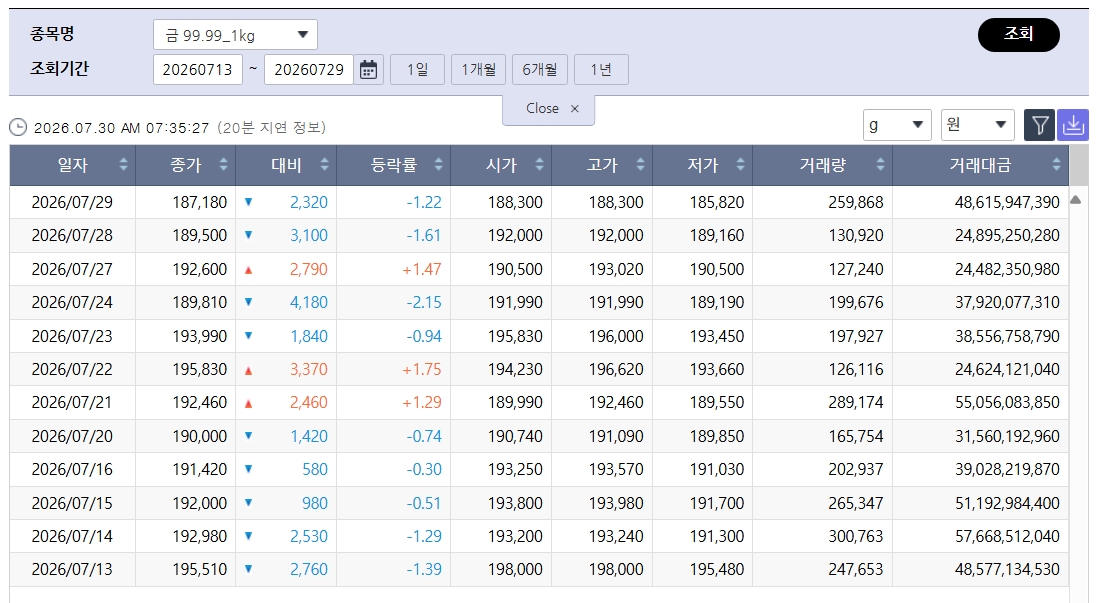Sort table by 등락률 column arrows
This screenshot has width=1103, height=603.
(438, 165)
